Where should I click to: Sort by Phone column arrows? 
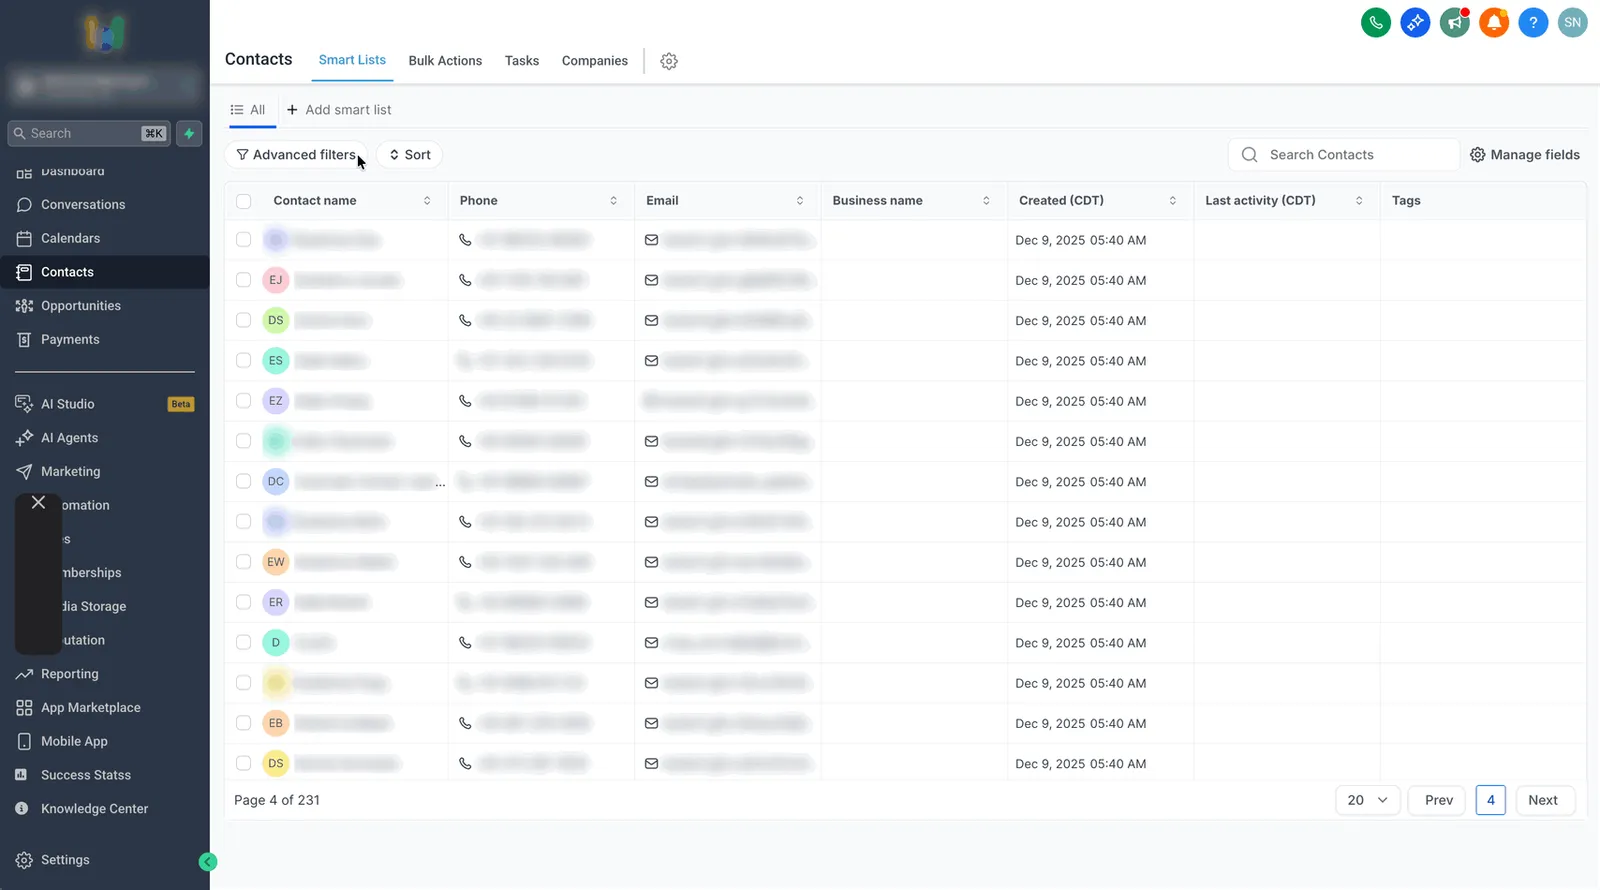click(x=613, y=201)
